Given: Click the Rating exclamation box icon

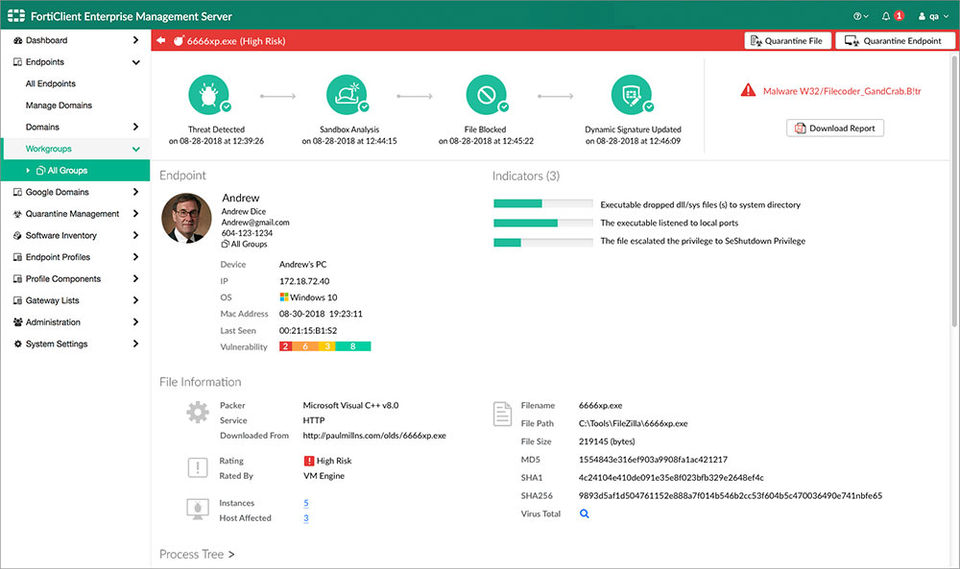Looking at the screenshot, I should [197, 467].
